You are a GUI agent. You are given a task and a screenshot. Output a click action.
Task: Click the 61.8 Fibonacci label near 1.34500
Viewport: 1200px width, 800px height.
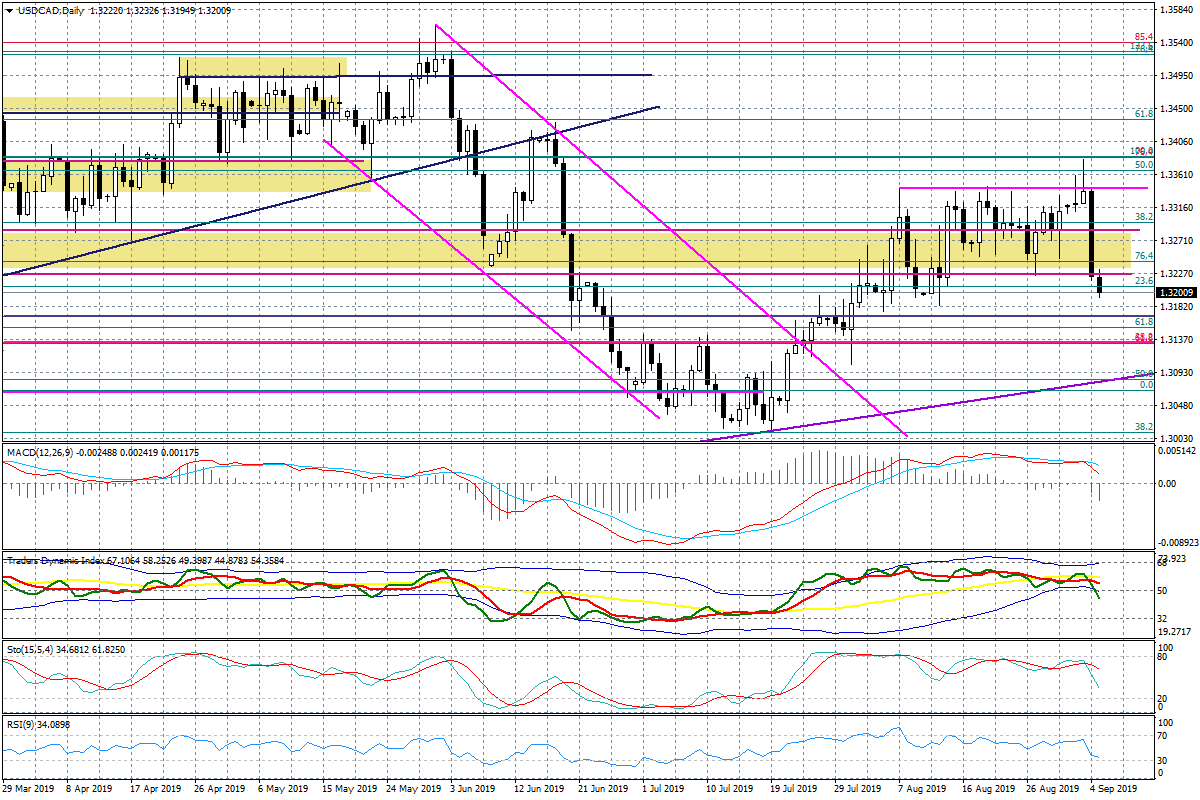pos(1144,114)
